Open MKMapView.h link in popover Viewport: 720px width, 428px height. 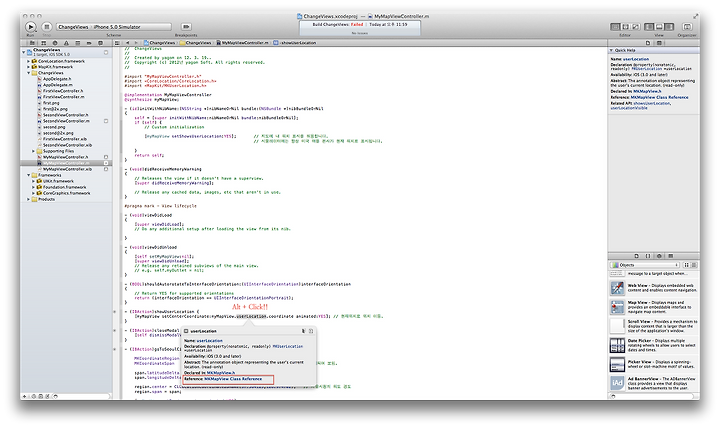(221, 373)
